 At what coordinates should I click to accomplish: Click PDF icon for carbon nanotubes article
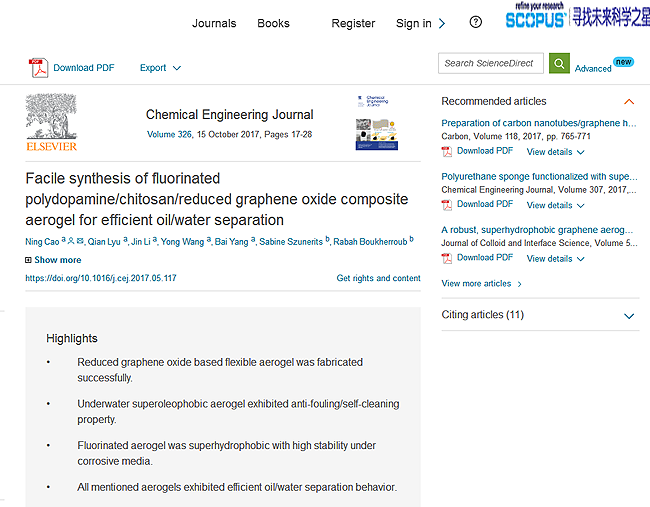[447, 152]
